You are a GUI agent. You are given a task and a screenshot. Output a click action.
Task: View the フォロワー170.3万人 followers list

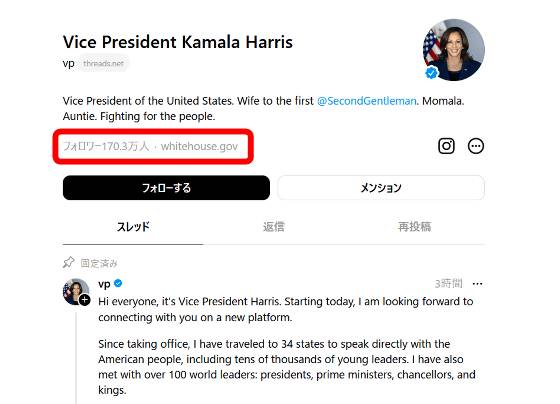pos(106,146)
